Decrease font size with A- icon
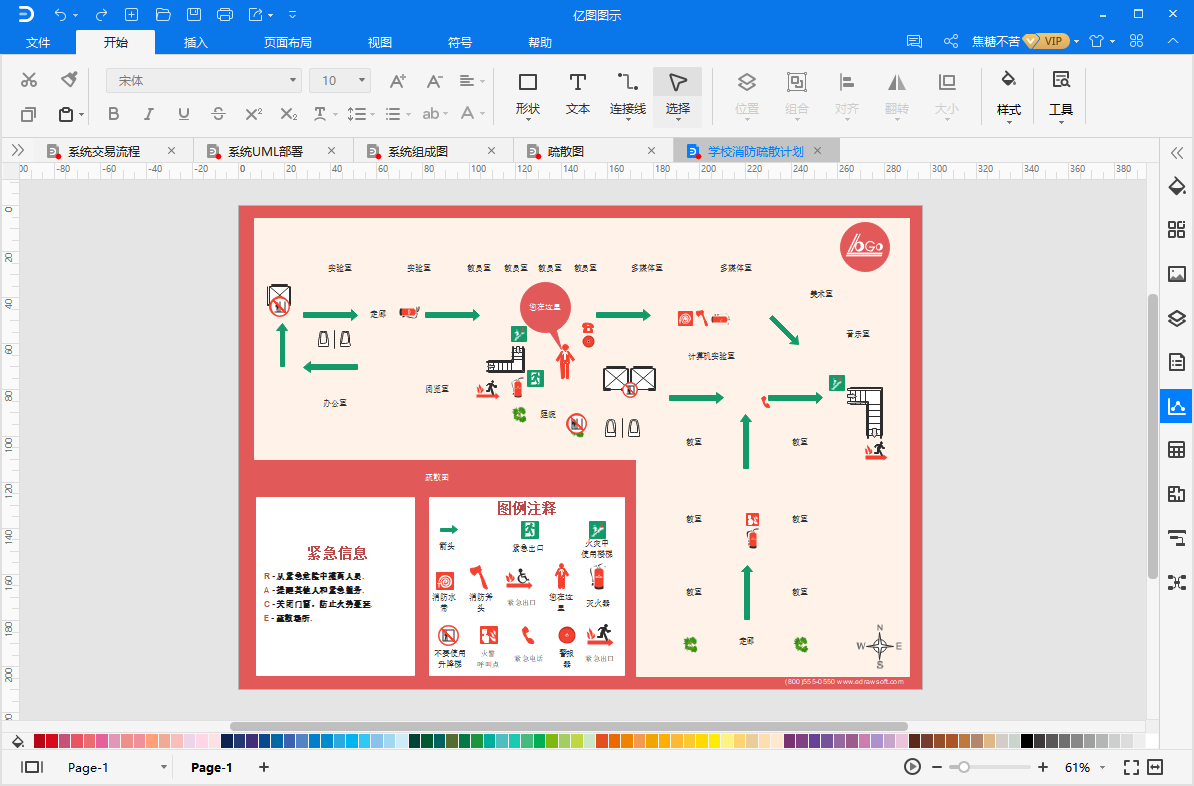1194x786 pixels. pos(434,81)
